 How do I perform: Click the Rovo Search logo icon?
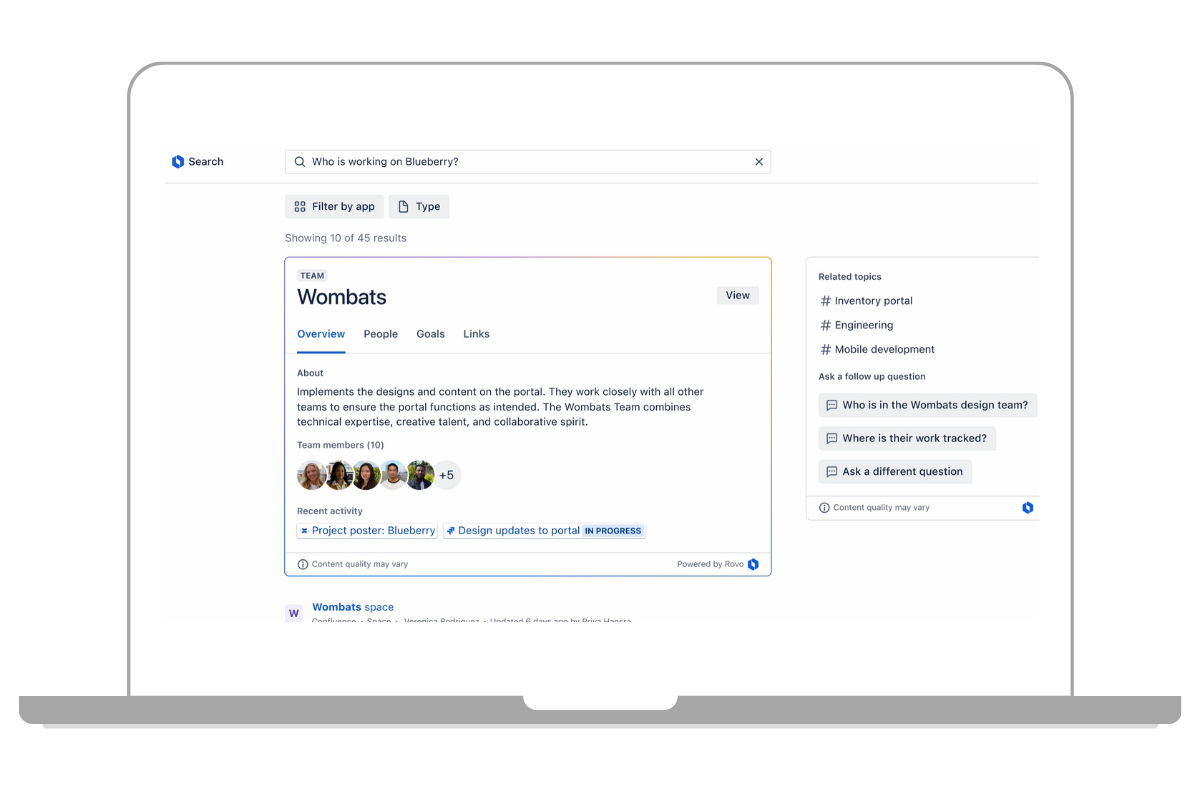pyautogui.click(x=178, y=162)
